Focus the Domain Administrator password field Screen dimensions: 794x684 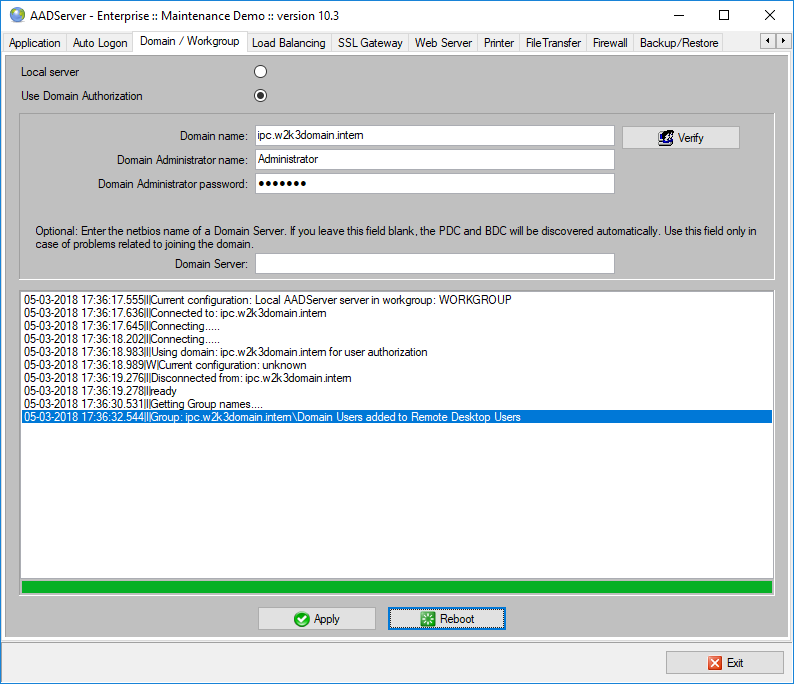pos(434,183)
